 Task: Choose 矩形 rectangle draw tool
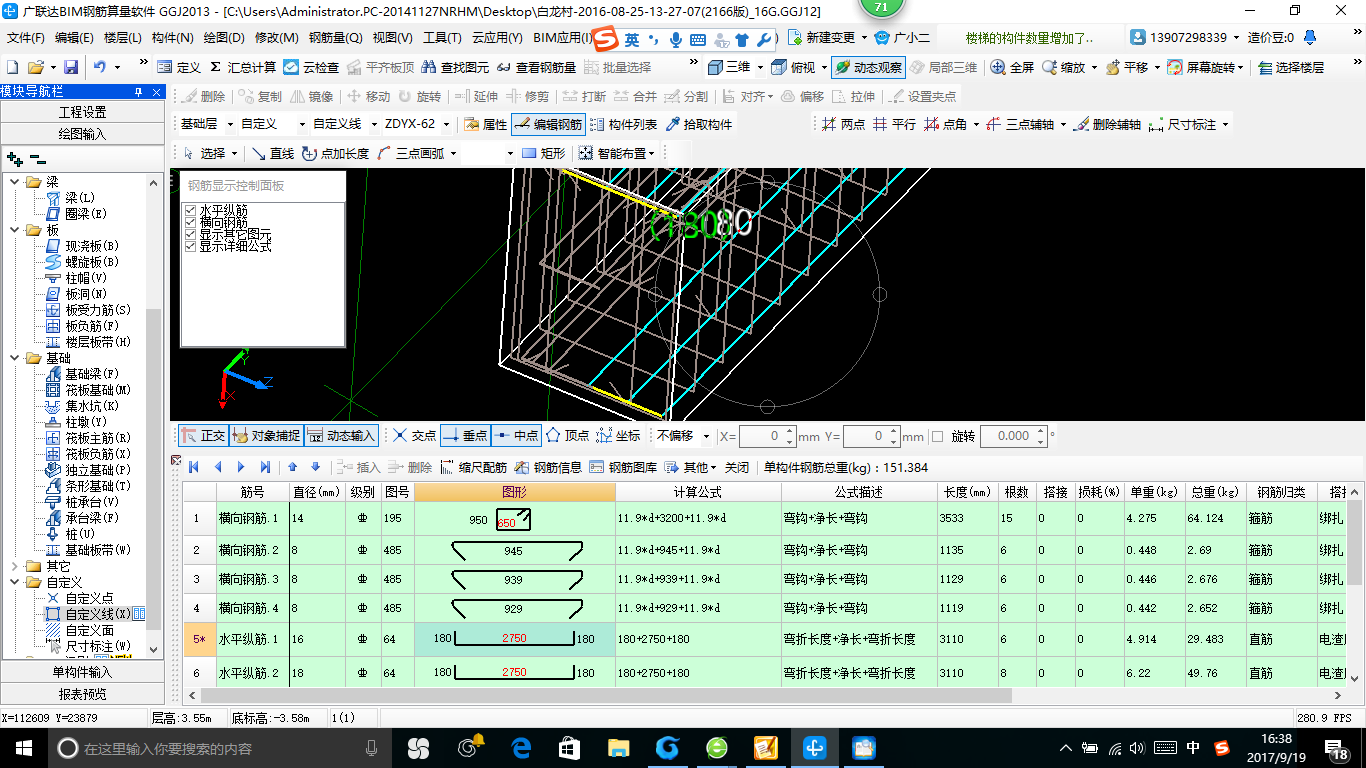point(544,153)
